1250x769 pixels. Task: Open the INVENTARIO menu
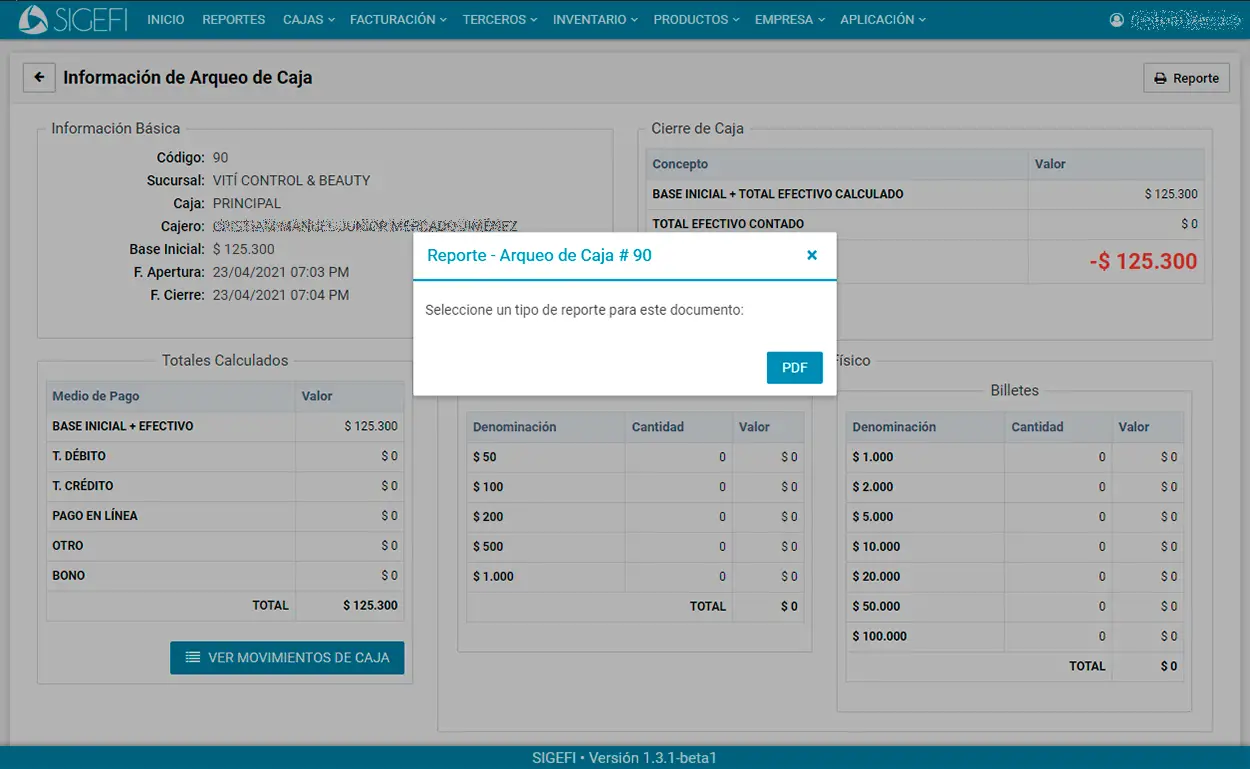click(595, 20)
